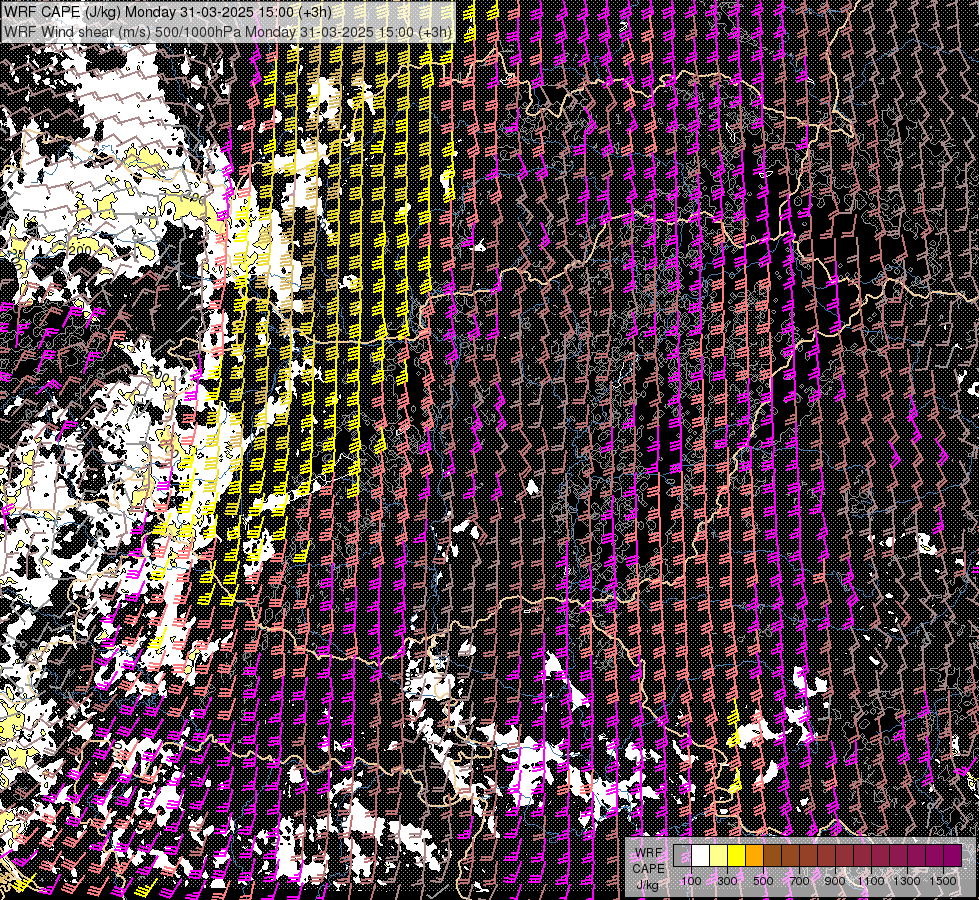Click the 'WRF CAPE J/kg' legend title
Viewport: 979px width, 900px height.
(648, 868)
